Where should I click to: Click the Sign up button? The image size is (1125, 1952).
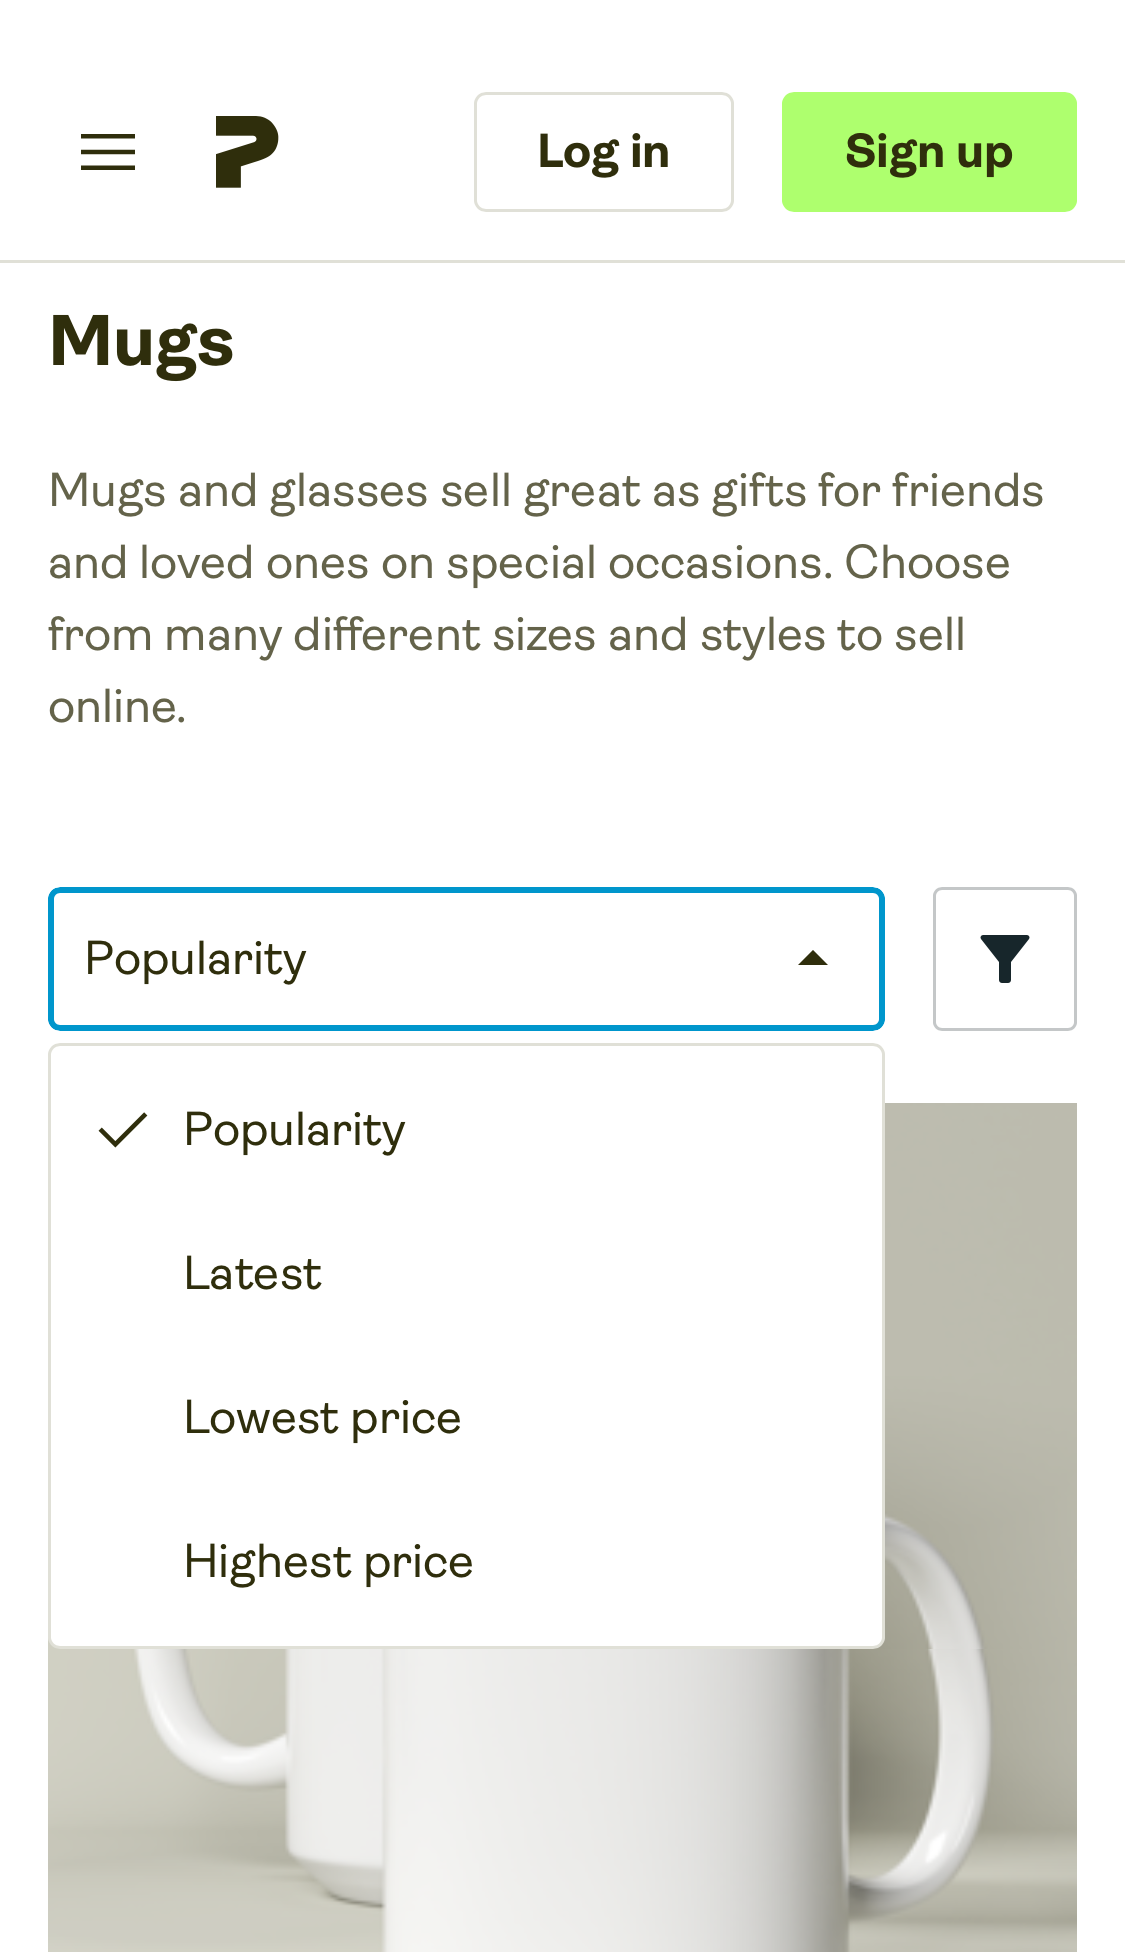pos(929,151)
